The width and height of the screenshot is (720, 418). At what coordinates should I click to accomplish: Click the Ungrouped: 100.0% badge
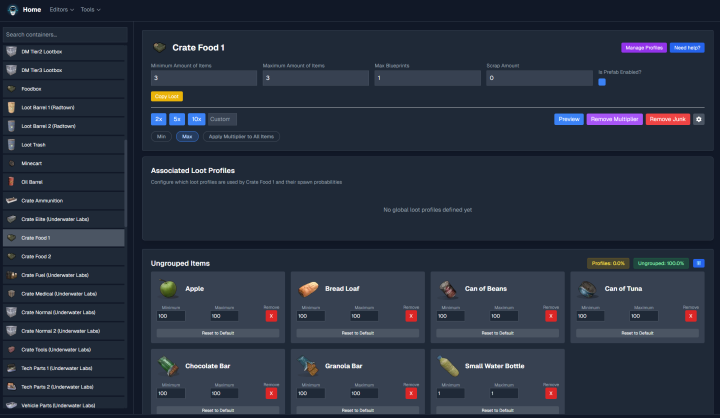click(661, 263)
